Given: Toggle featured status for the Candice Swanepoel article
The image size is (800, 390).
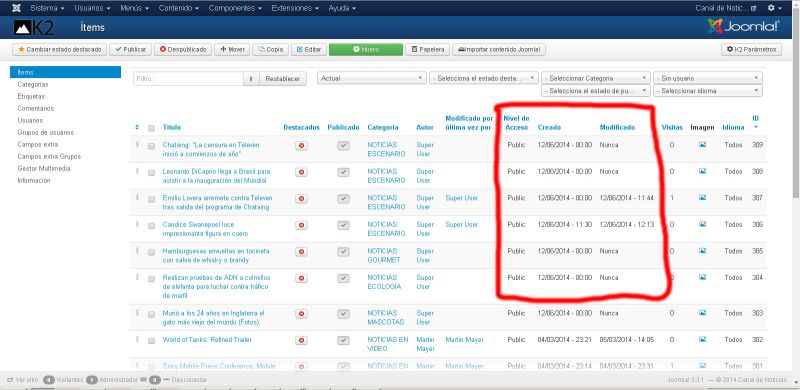Looking at the screenshot, I should point(301,225).
